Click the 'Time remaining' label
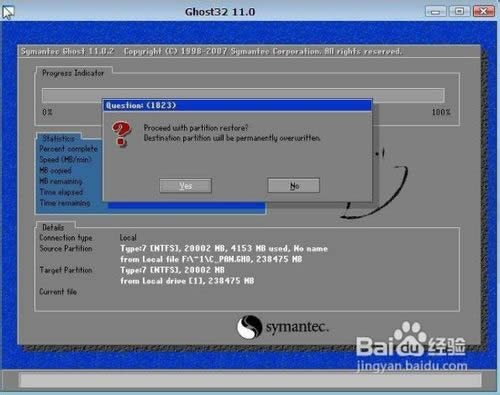Viewport: 500px width, 395px height. click(65, 203)
